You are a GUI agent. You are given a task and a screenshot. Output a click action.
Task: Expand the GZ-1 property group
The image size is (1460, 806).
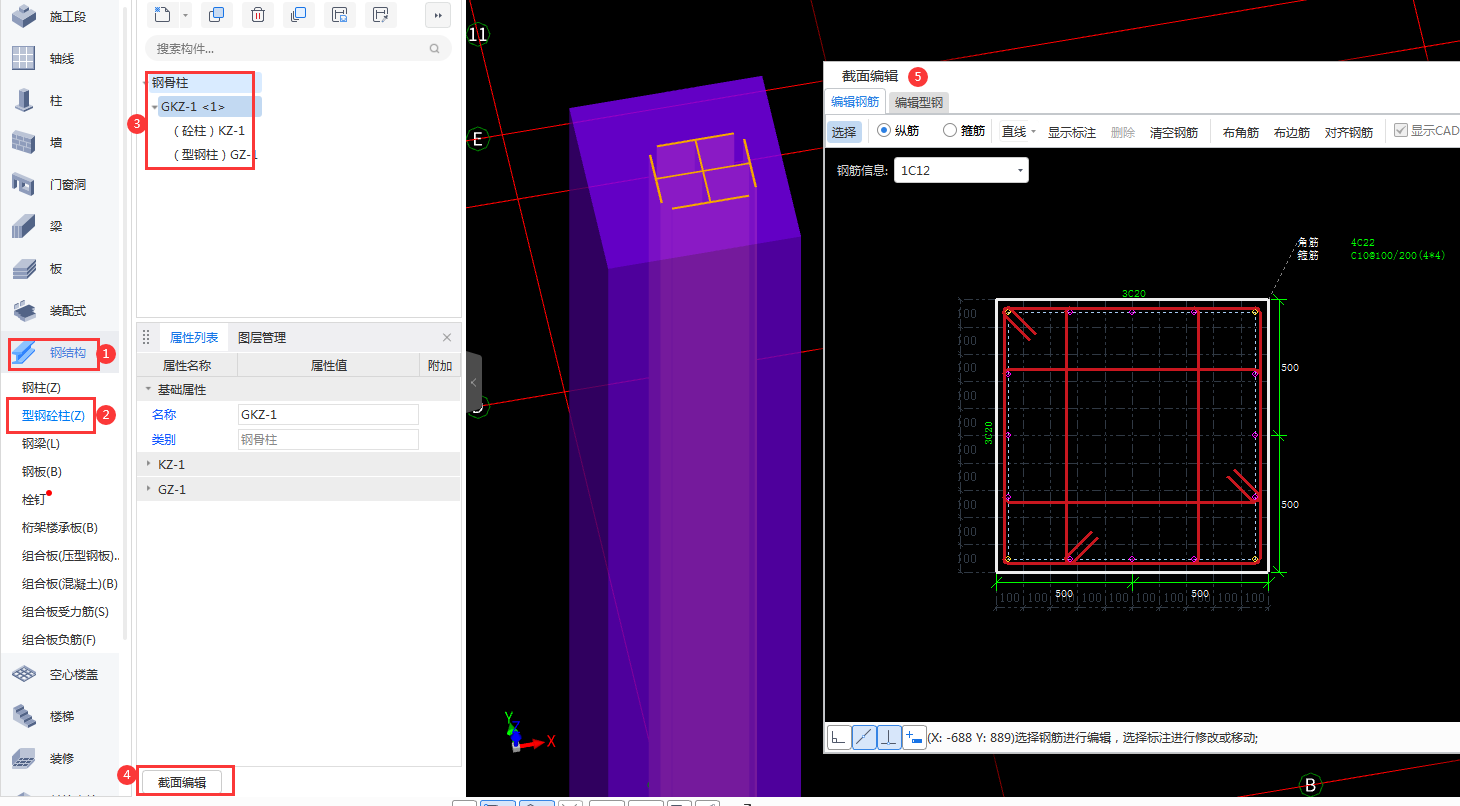pyautogui.click(x=149, y=490)
